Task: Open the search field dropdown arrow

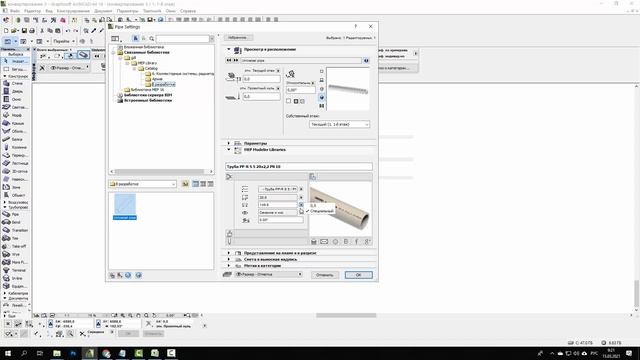Action: point(212,38)
